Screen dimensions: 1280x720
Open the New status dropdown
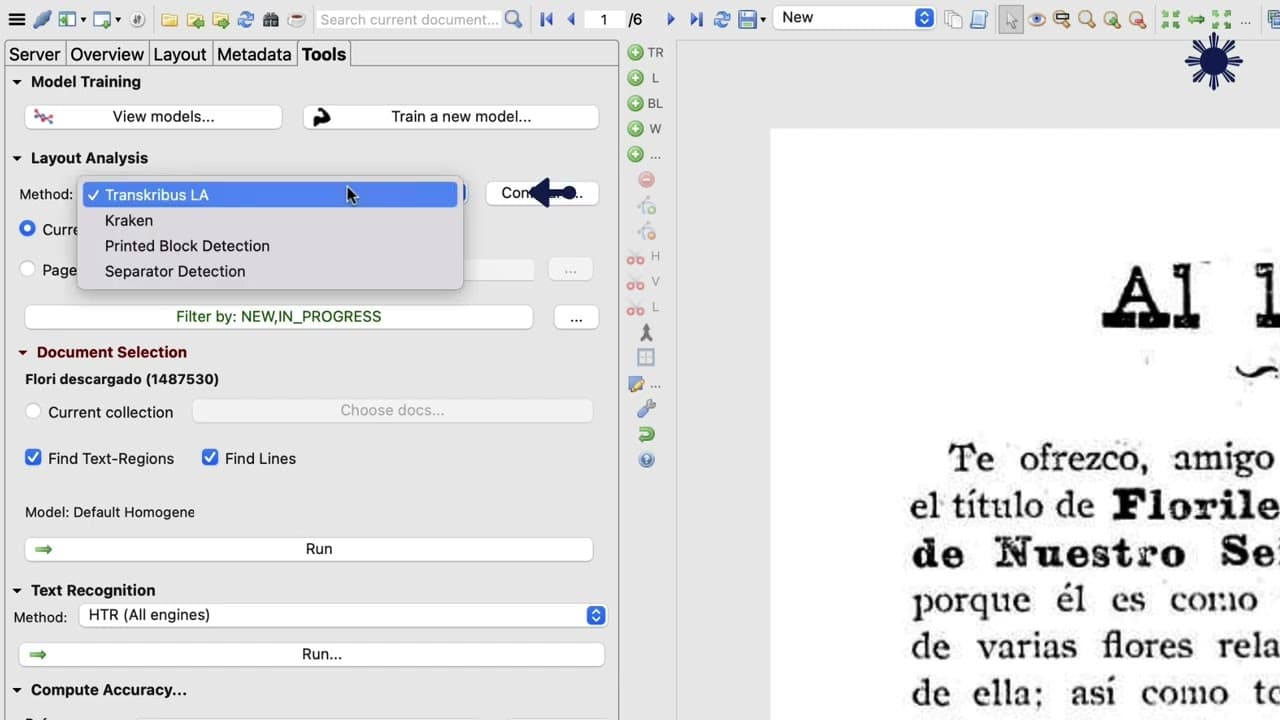tap(854, 18)
